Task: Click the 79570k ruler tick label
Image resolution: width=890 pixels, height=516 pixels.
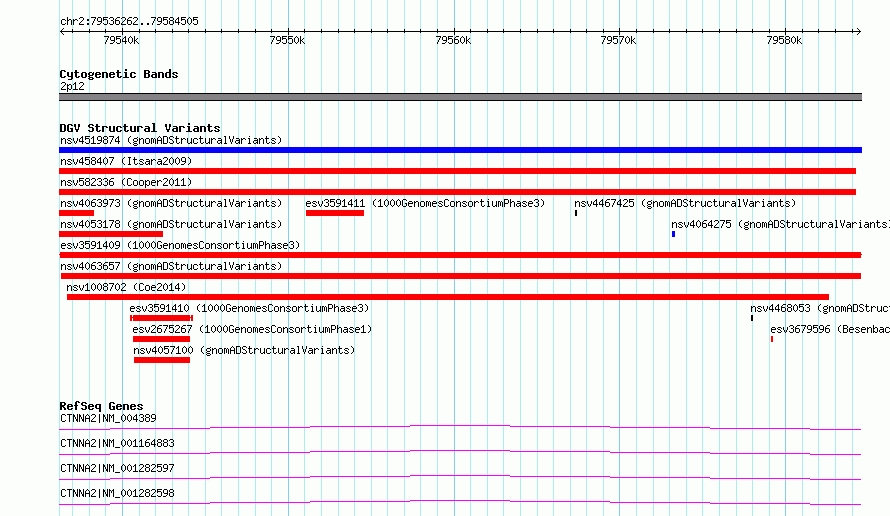Action: pyautogui.click(x=618, y=40)
